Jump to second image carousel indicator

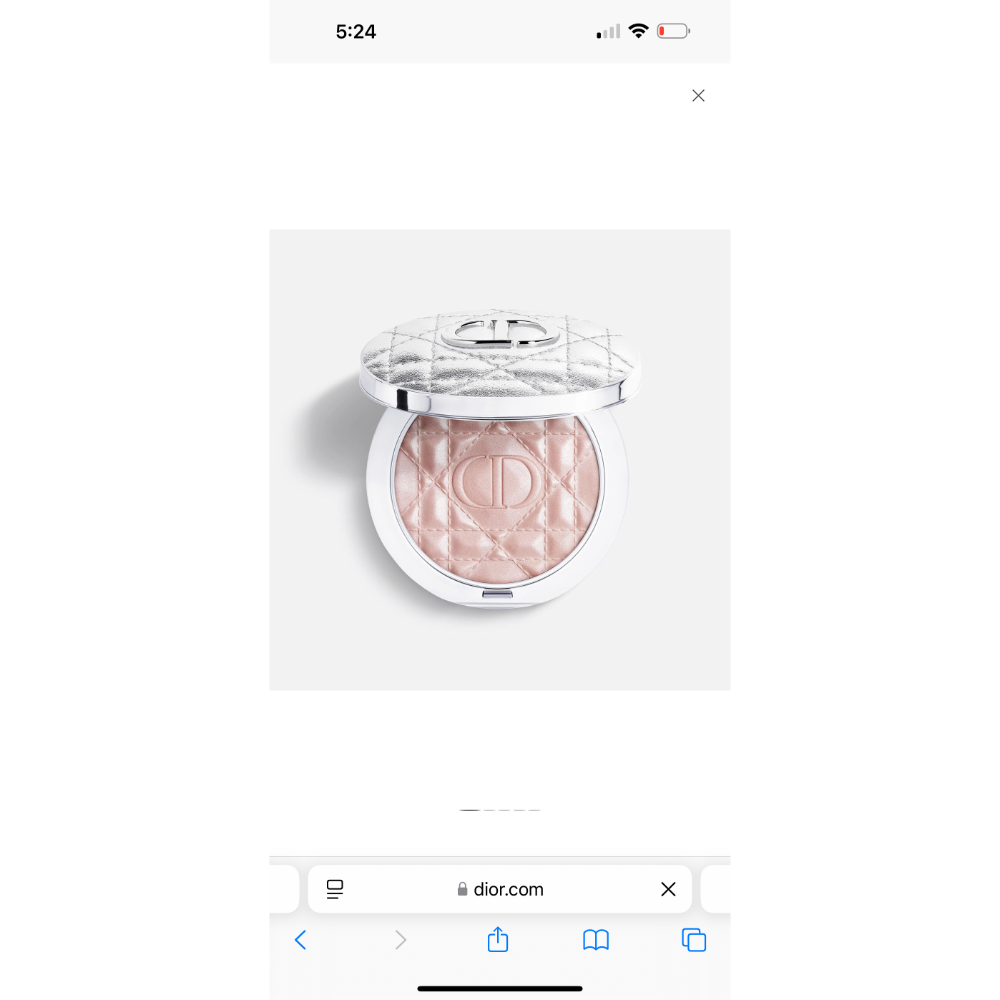coord(489,810)
